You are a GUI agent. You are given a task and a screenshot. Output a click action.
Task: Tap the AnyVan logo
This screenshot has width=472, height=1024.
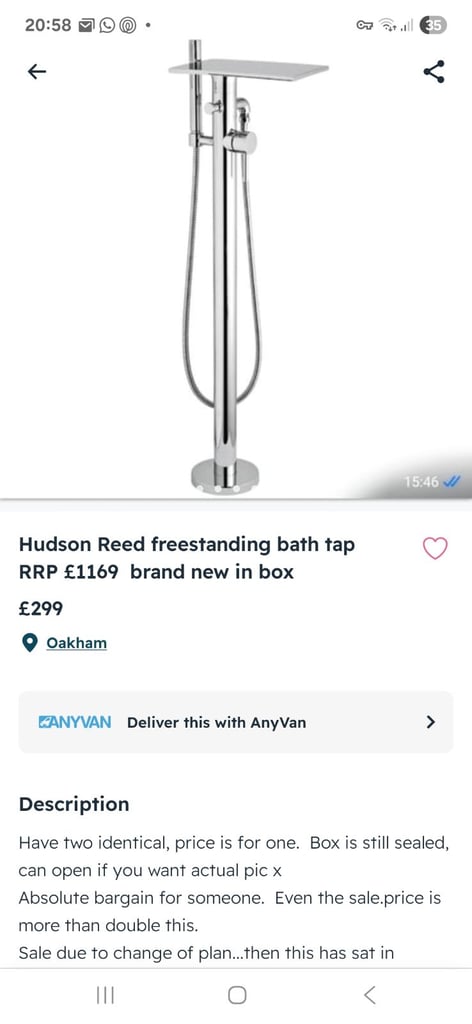coord(74,722)
